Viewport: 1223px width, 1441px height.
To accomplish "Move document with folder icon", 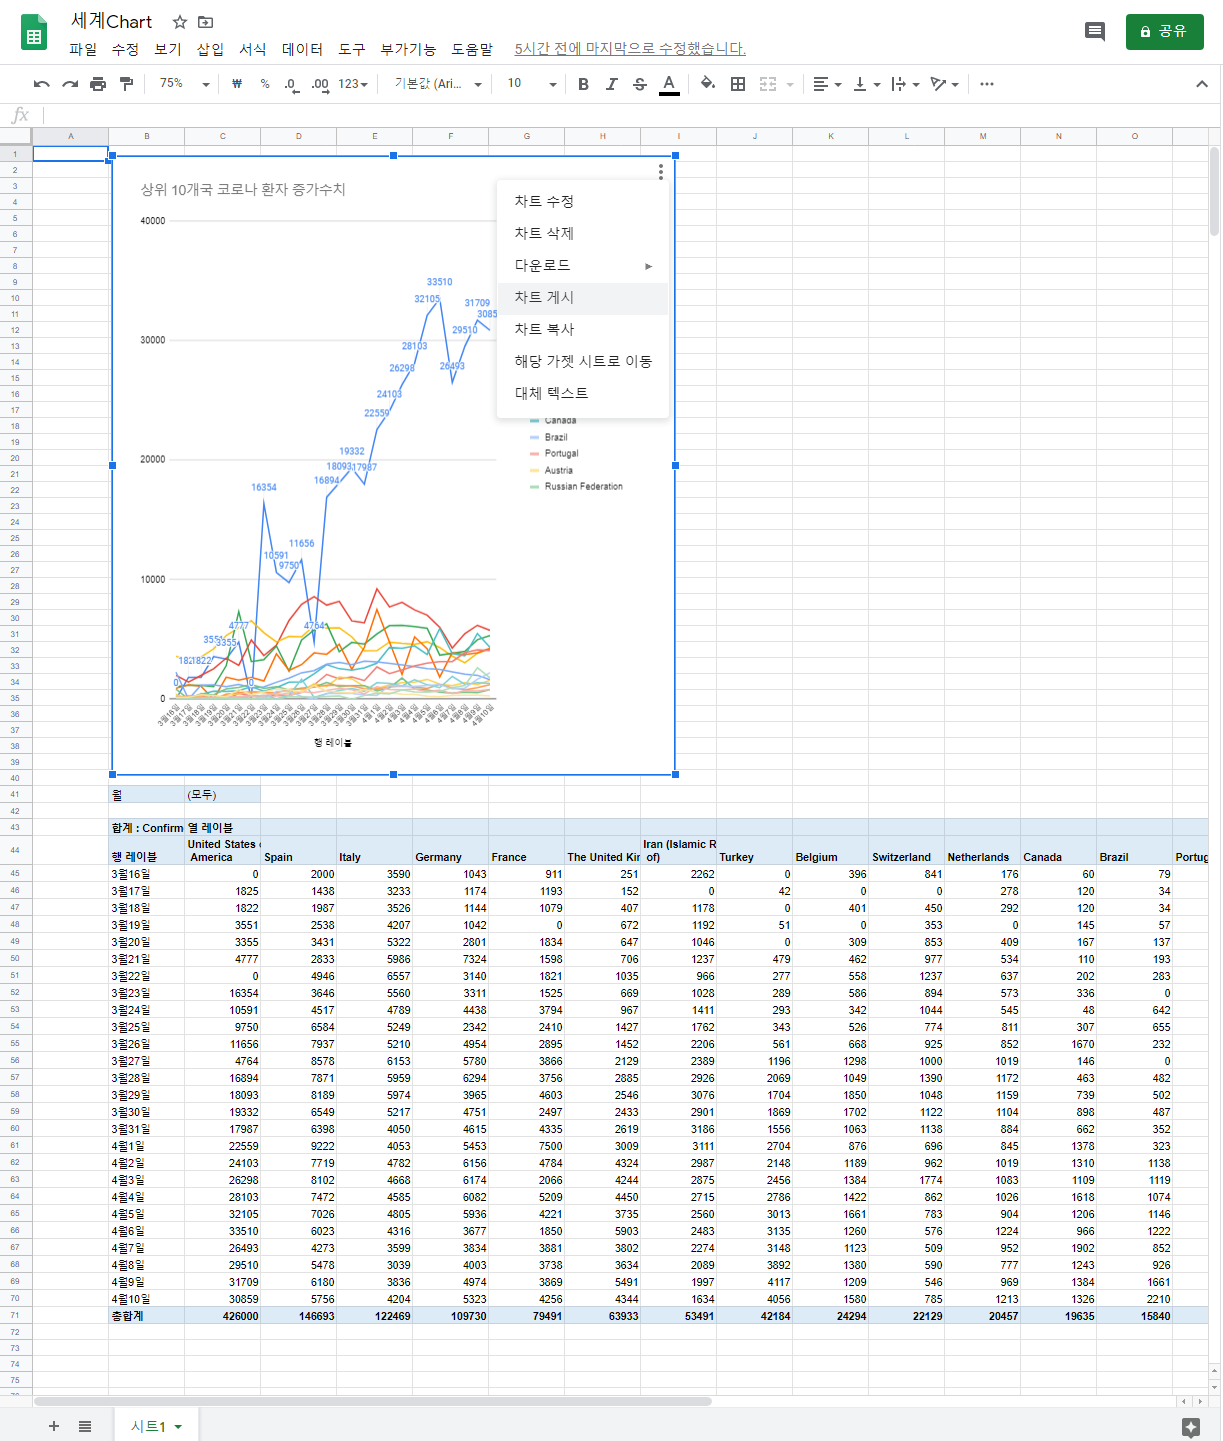I will click(206, 22).
